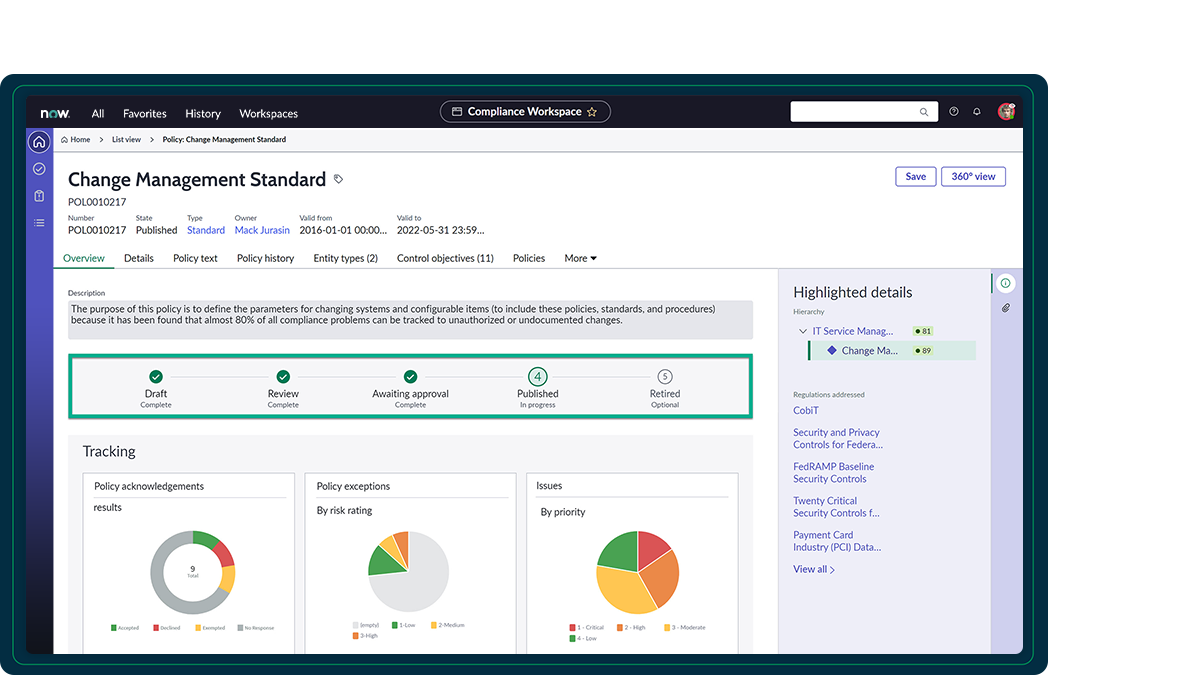The width and height of the screenshot is (1200, 675).
Task: Select the Retired step 5 circle
Action: coord(665,377)
